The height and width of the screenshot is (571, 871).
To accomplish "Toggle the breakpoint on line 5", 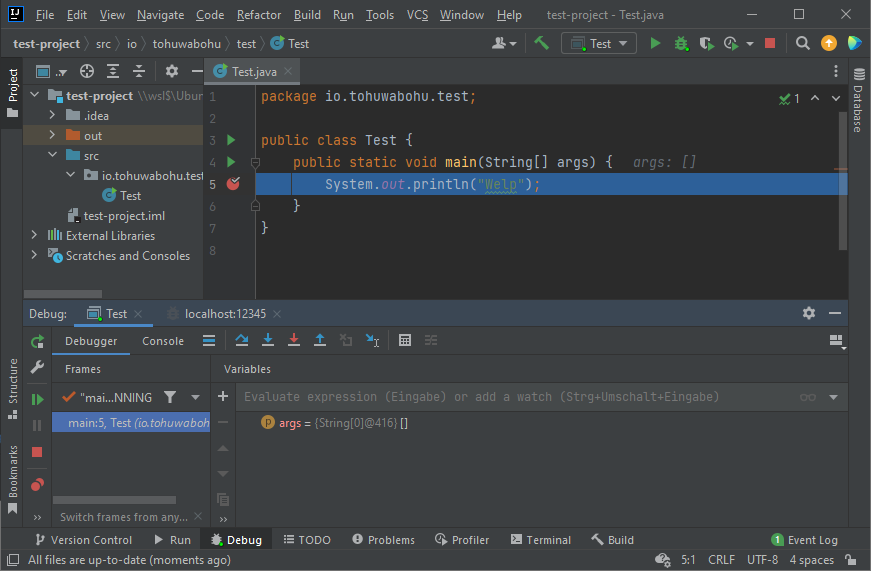I will (x=233, y=184).
